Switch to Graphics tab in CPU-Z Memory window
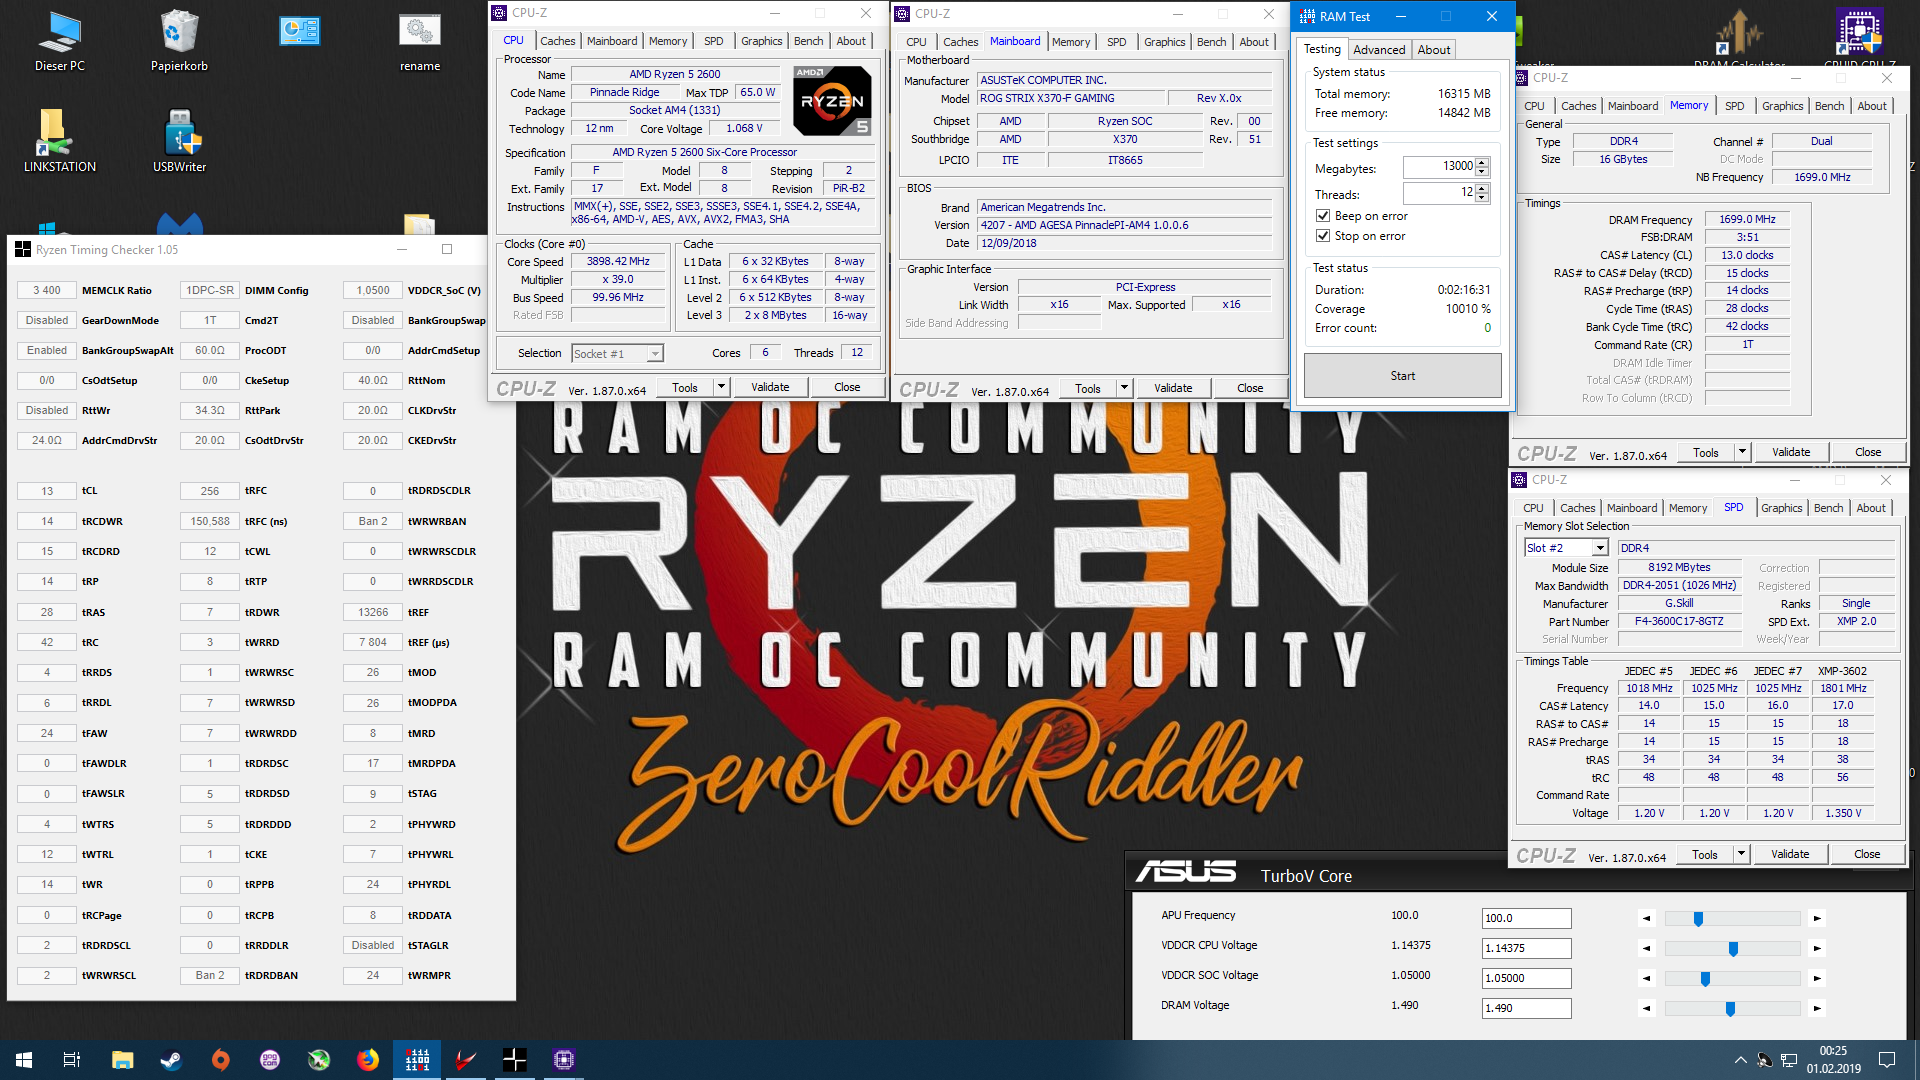The image size is (1920, 1080). [1782, 106]
